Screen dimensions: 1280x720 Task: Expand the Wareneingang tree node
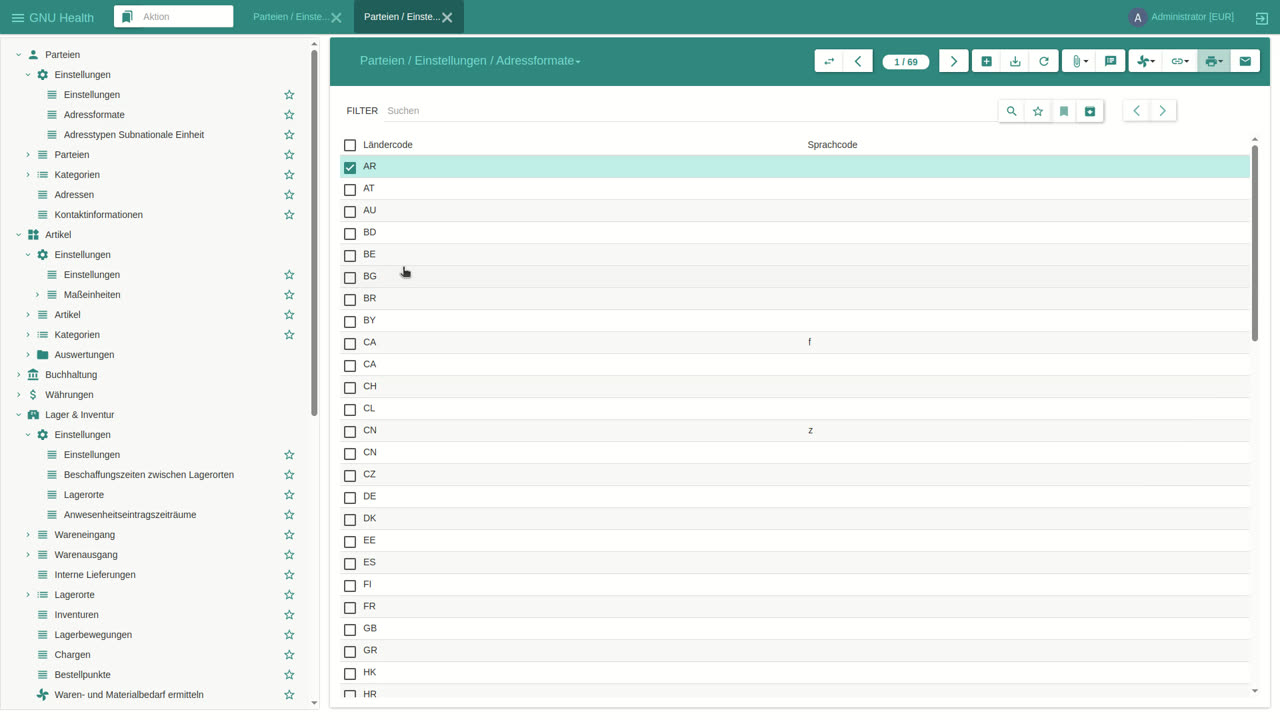tap(28, 535)
